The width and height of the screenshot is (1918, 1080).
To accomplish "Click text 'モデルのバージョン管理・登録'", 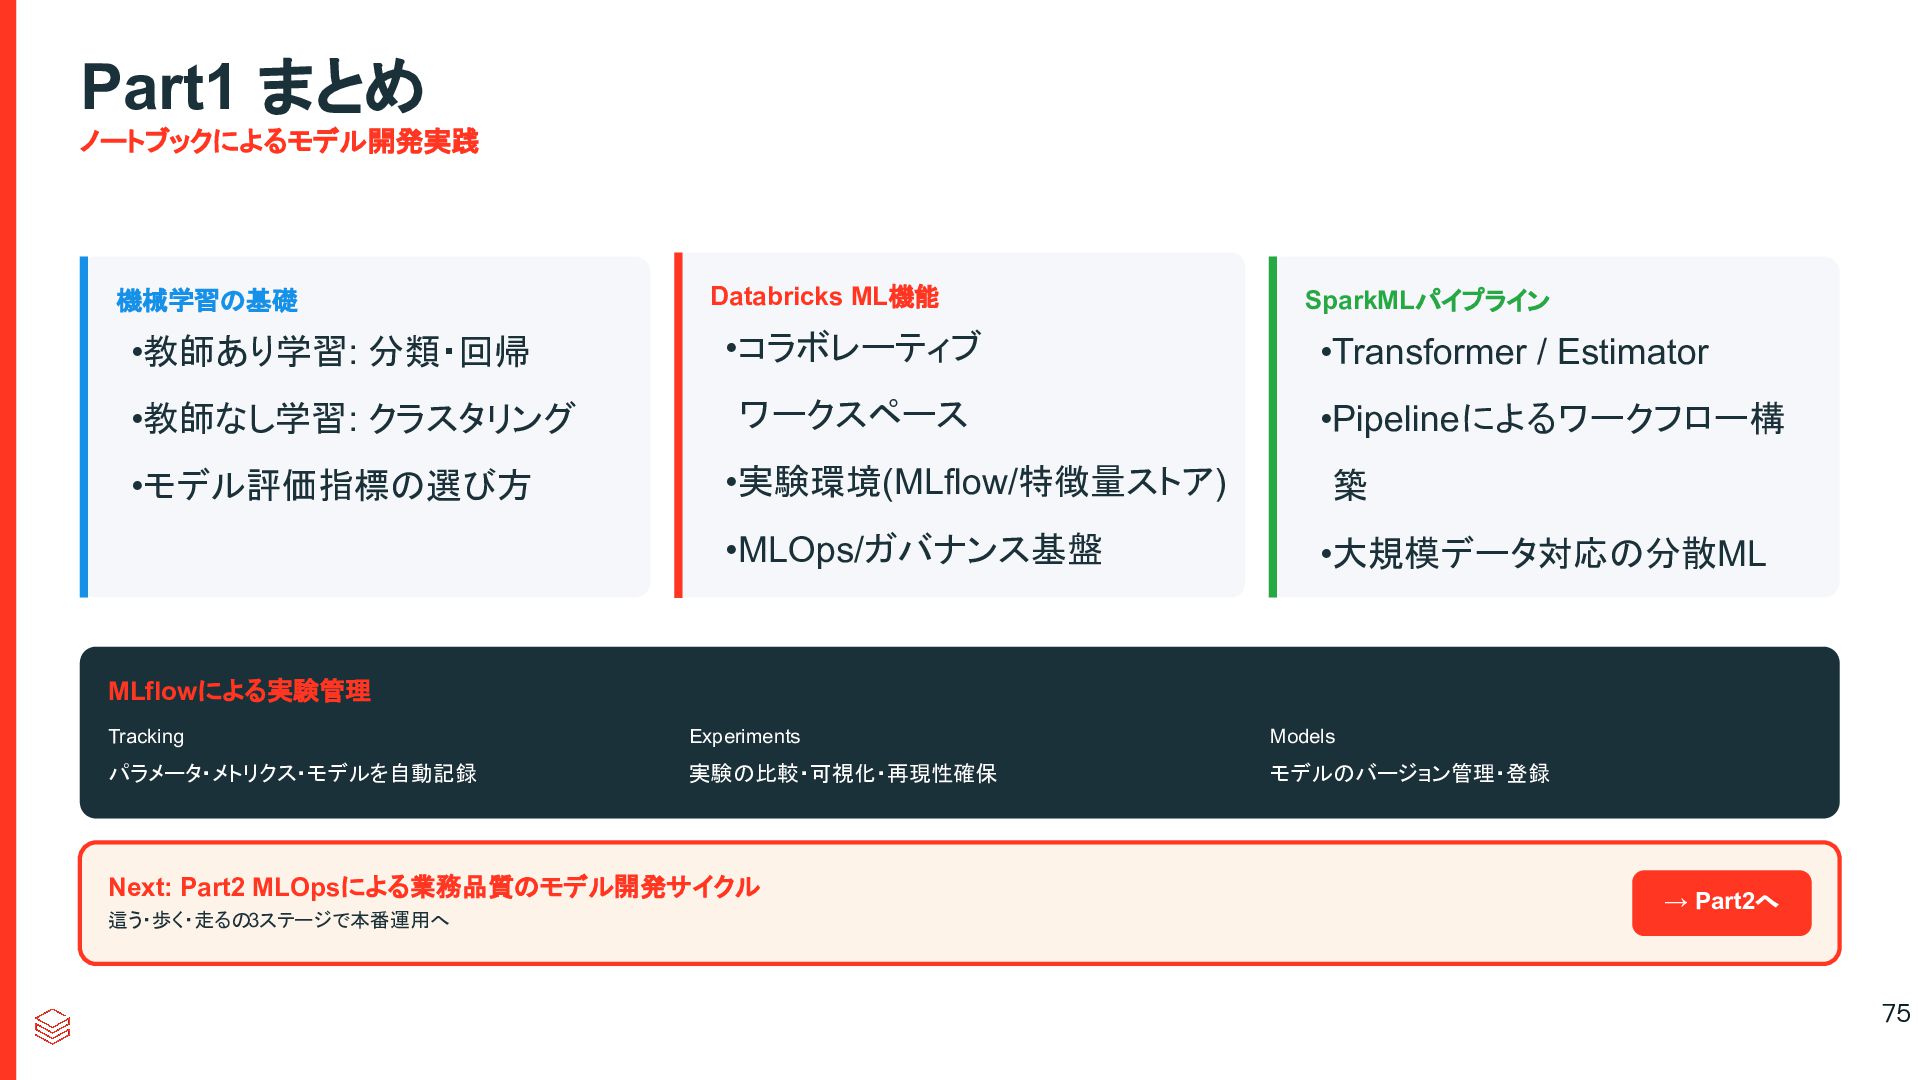I will [1409, 773].
